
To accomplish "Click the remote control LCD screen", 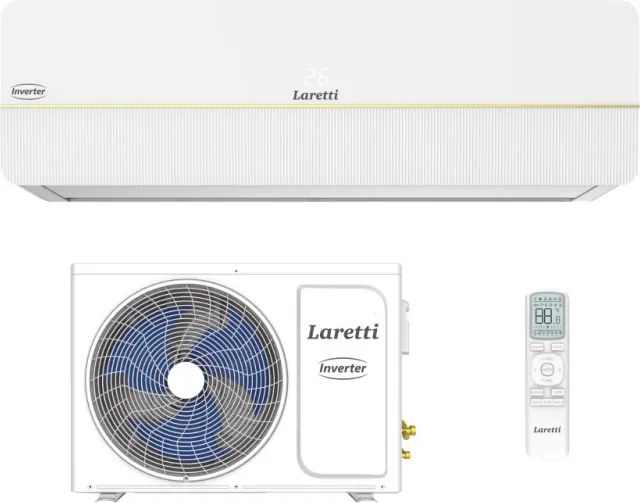I will click(547, 315).
